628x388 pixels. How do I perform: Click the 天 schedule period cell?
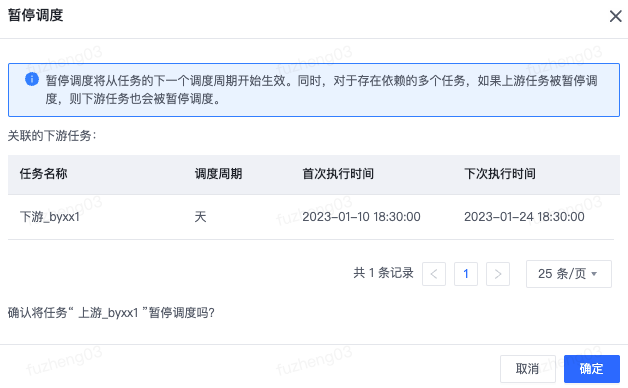coord(200,217)
